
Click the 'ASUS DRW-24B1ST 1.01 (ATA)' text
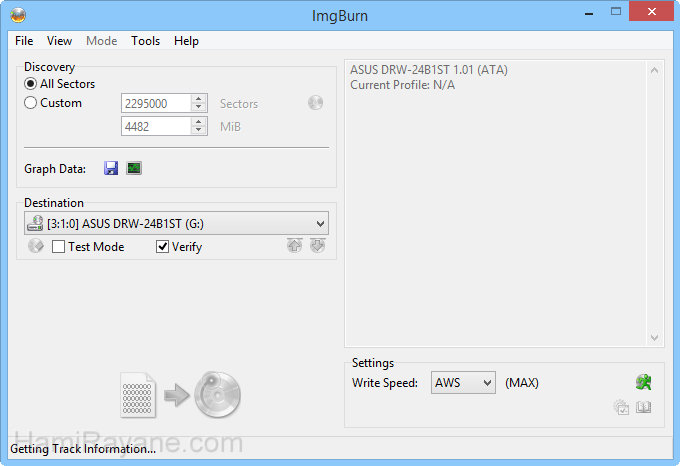point(429,70)
